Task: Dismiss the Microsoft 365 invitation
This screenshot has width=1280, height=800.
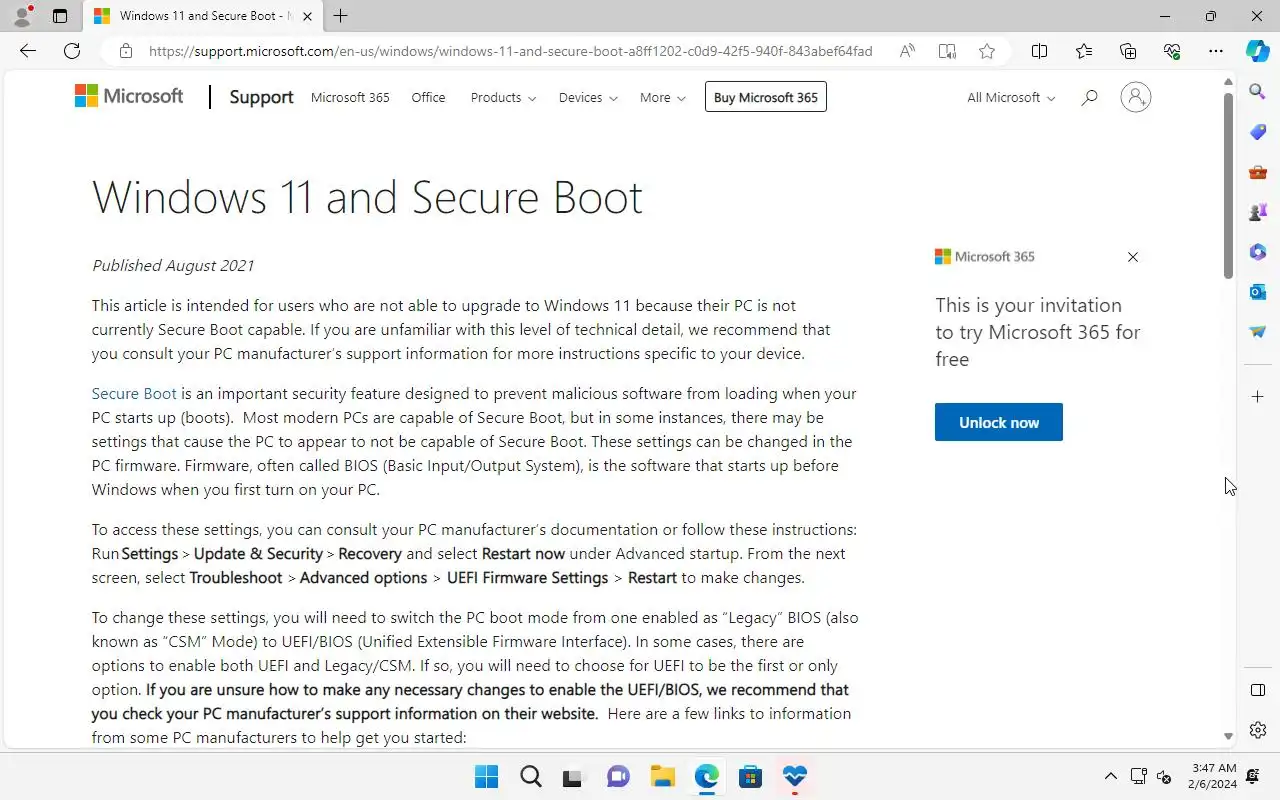Action: (x=1133, y=257)
